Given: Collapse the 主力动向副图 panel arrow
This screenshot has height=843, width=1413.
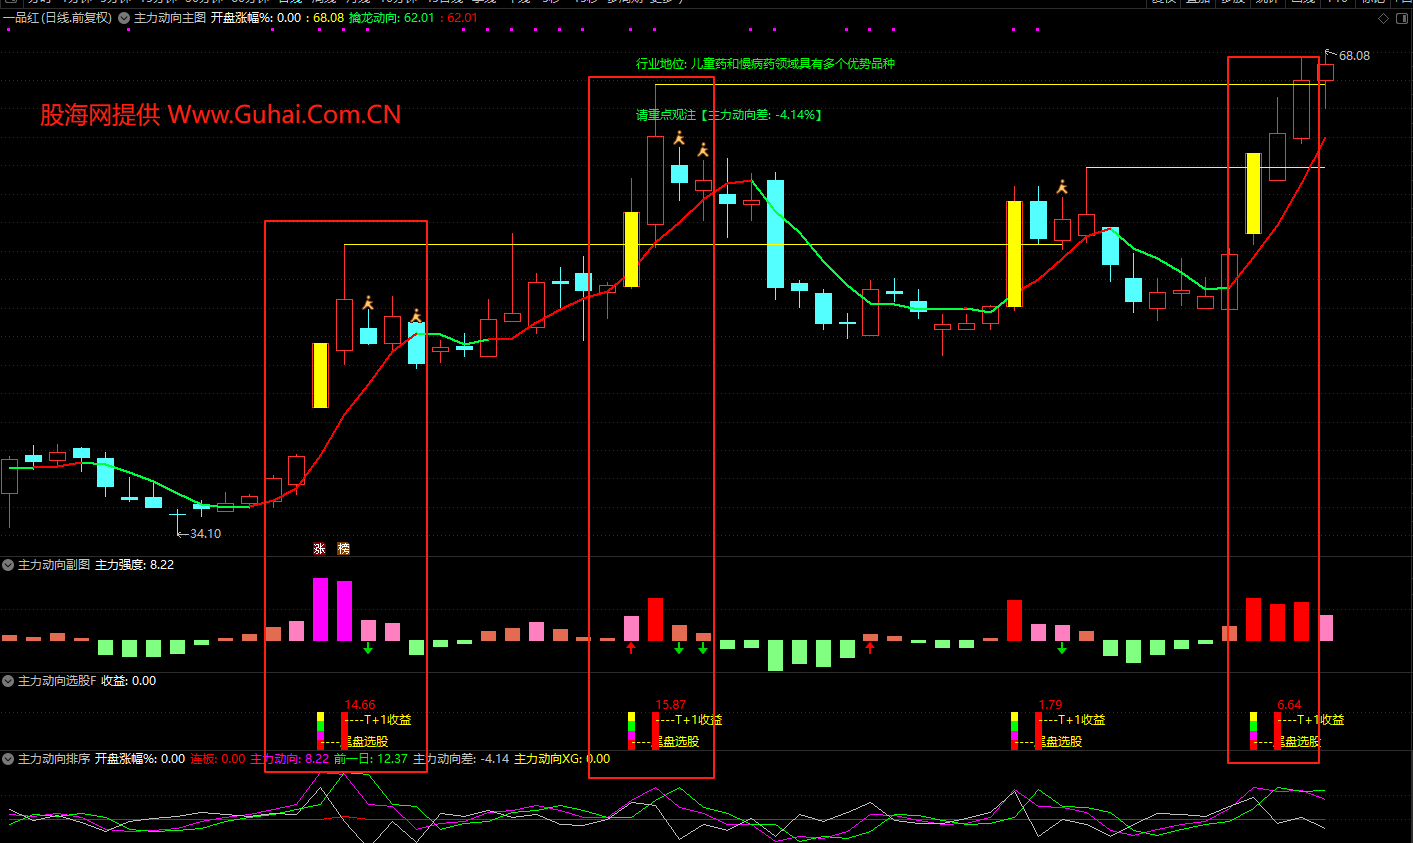Looking at the screenshot, I should tap(8, 565).
